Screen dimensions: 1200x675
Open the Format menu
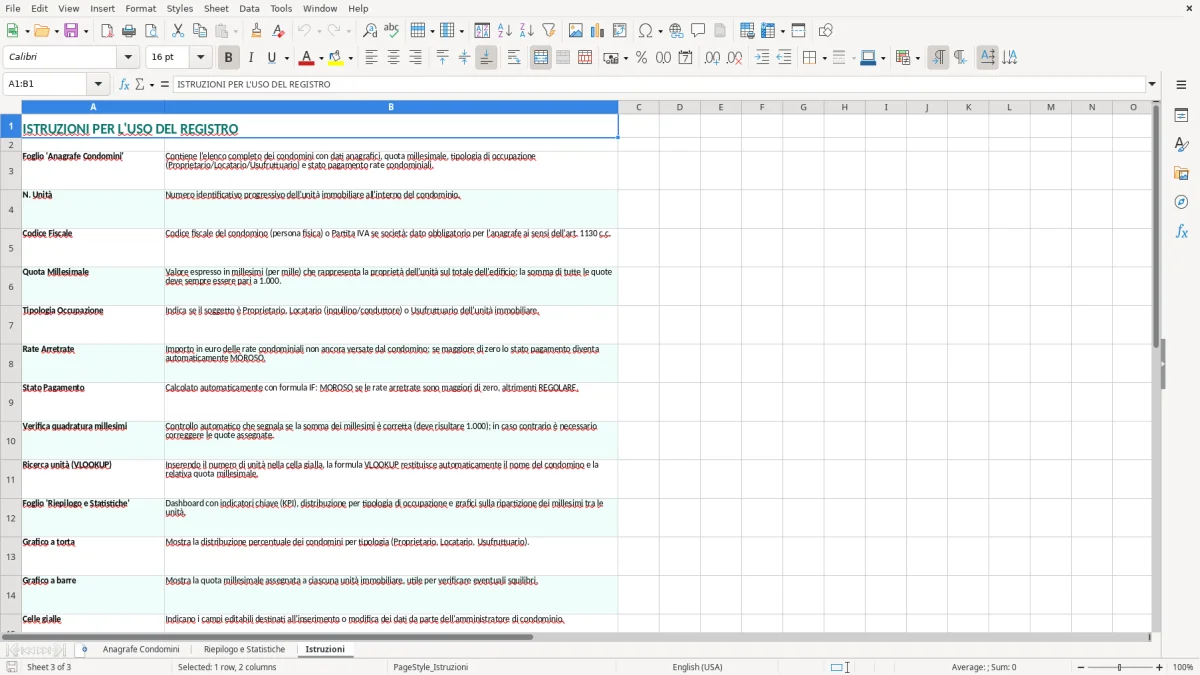pos(141,8)
